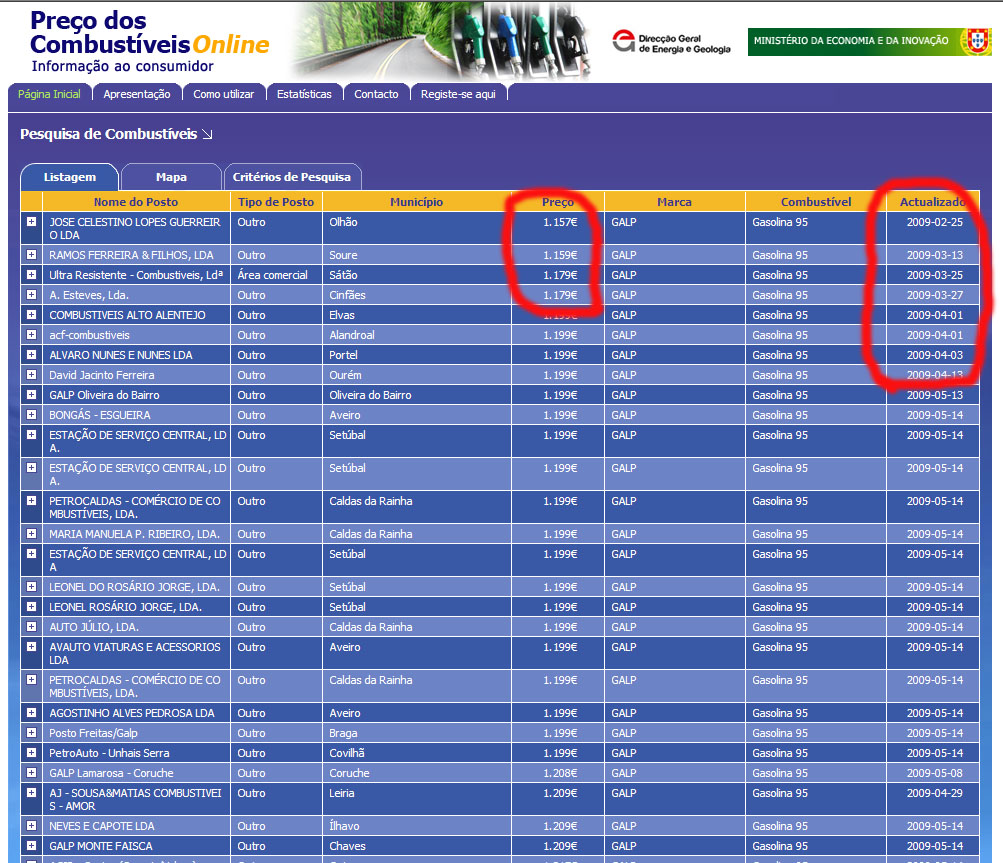Expand the A. Esteves, Lda. row
Screen dimensions: 1003x863
coord(31,294)
